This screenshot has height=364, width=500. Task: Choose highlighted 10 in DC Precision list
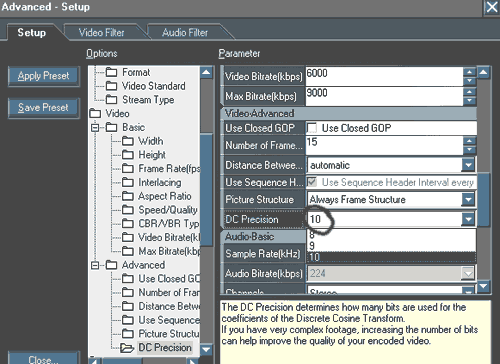[x=391, y=257]
